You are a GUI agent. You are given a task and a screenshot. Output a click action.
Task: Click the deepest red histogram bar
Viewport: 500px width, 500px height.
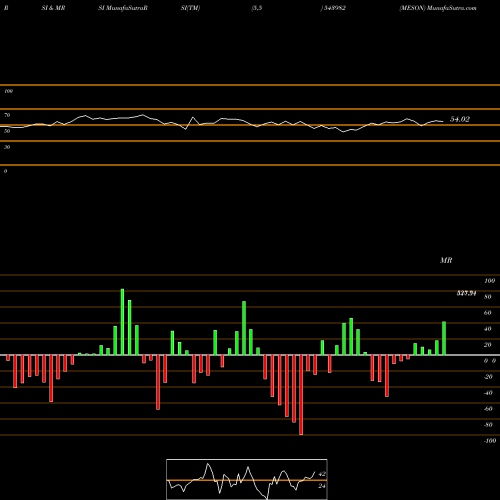(301, 395)
